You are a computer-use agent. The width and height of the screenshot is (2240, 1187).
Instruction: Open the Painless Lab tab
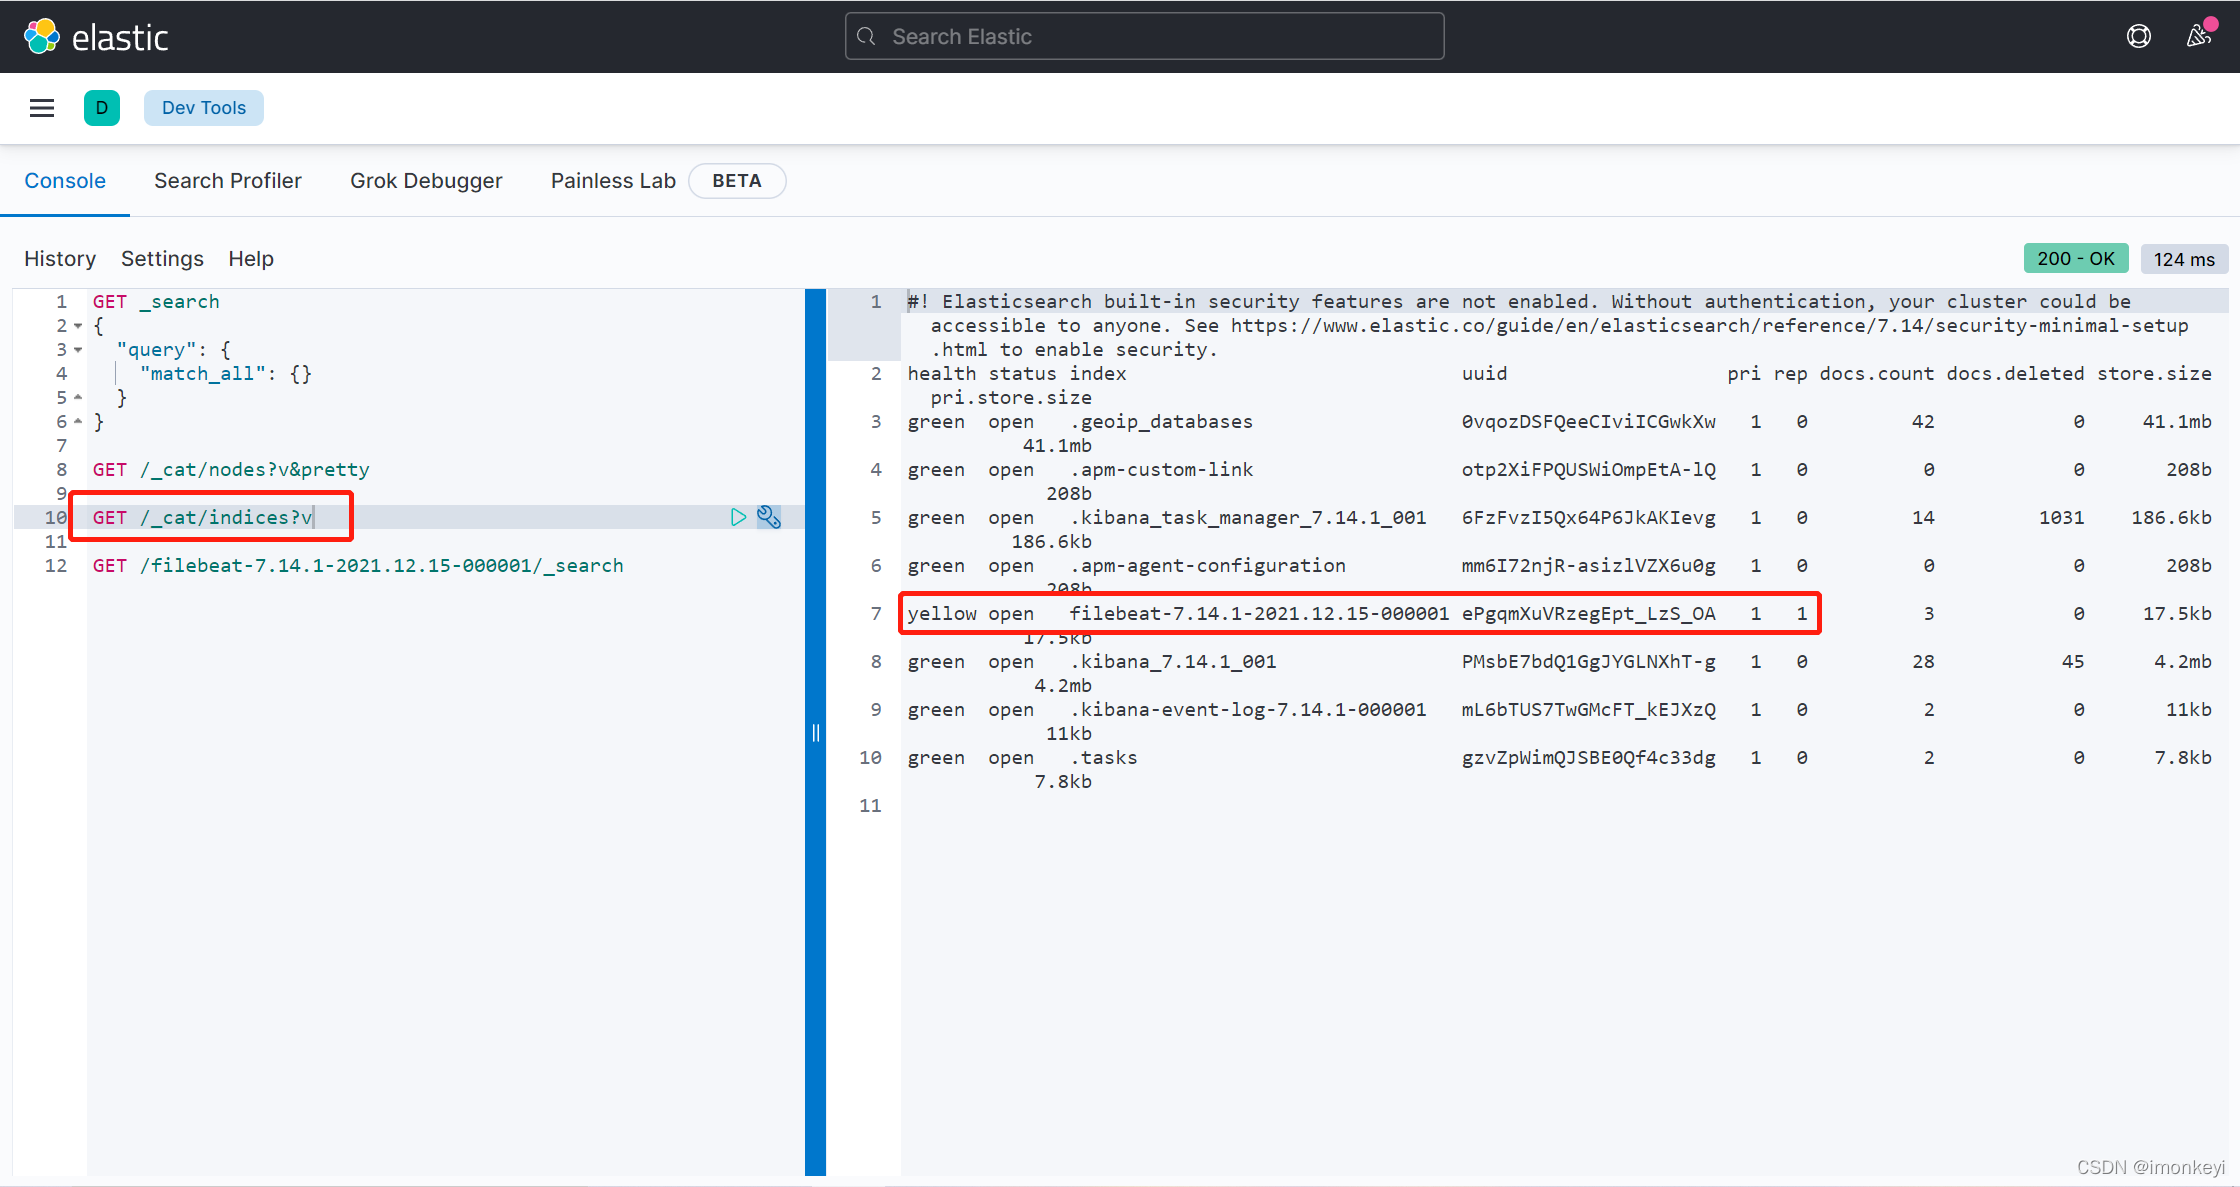tap(613, 181)
